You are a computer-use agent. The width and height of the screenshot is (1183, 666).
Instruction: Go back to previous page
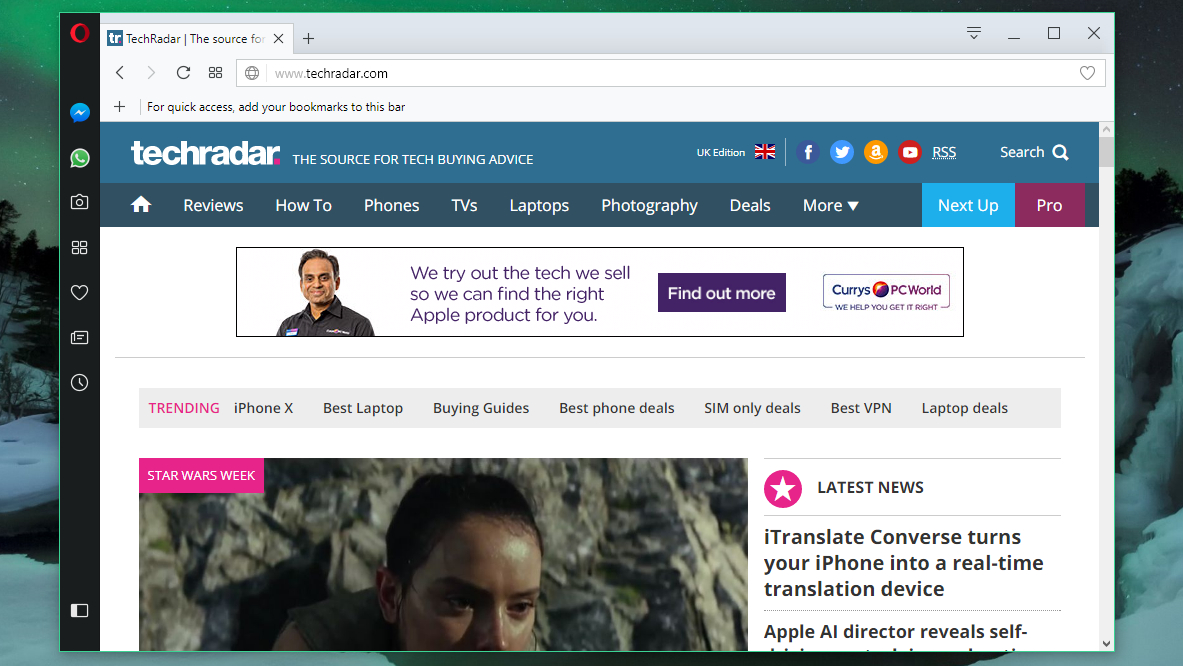point(120,72)
